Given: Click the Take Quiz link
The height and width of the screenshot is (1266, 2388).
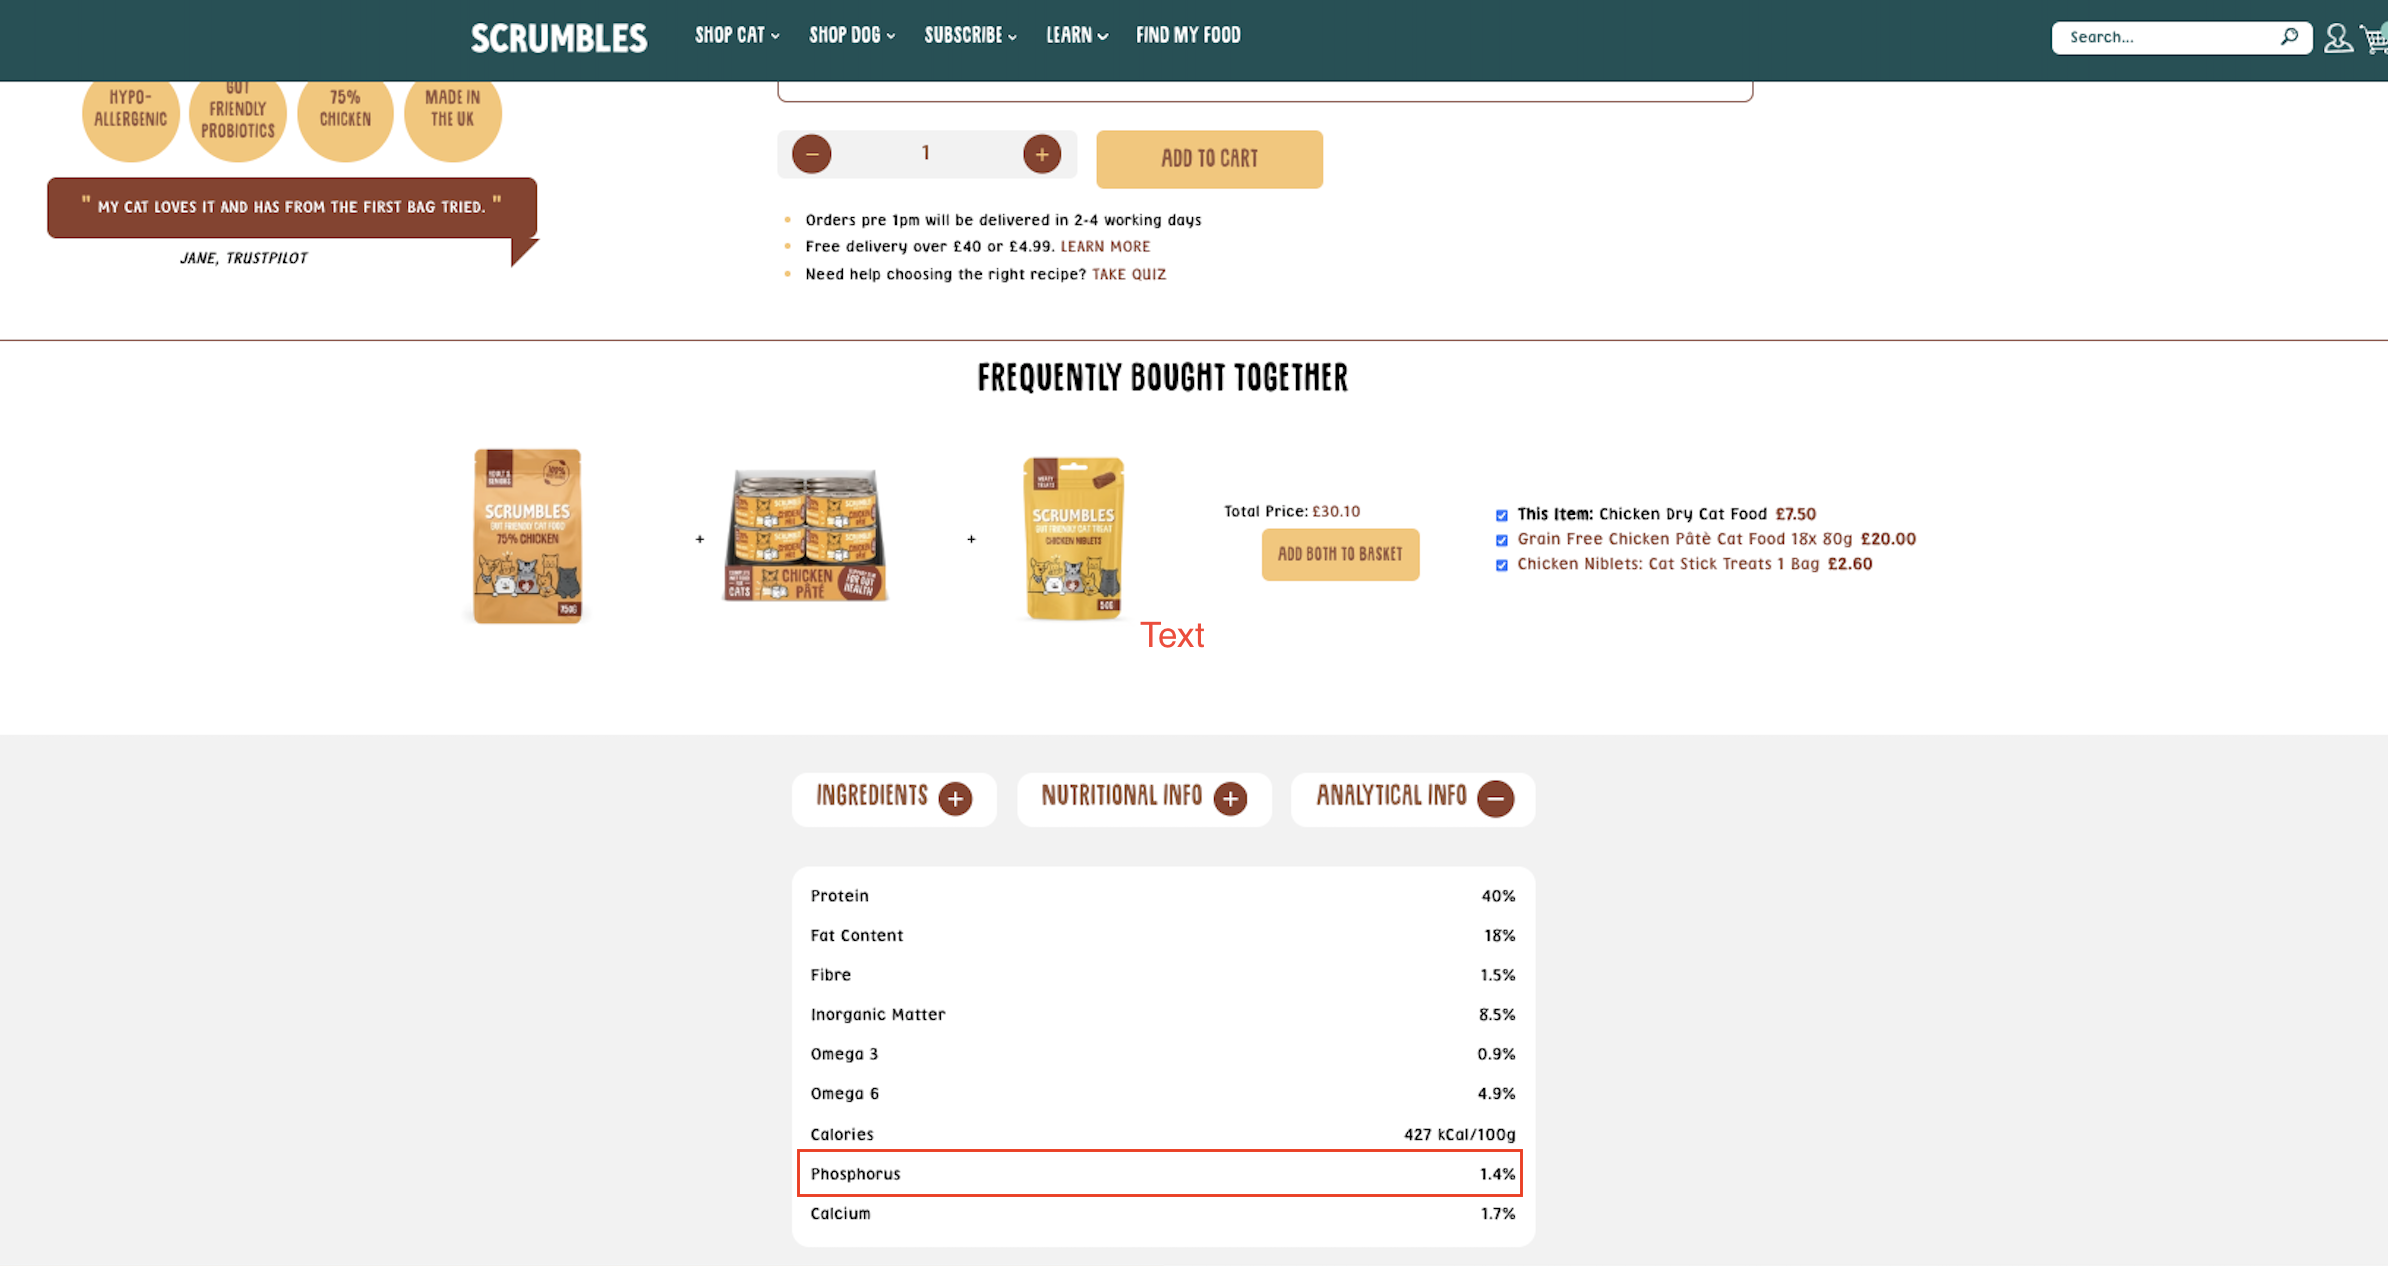Looking at the screenshot, I should pos(1129,274).
